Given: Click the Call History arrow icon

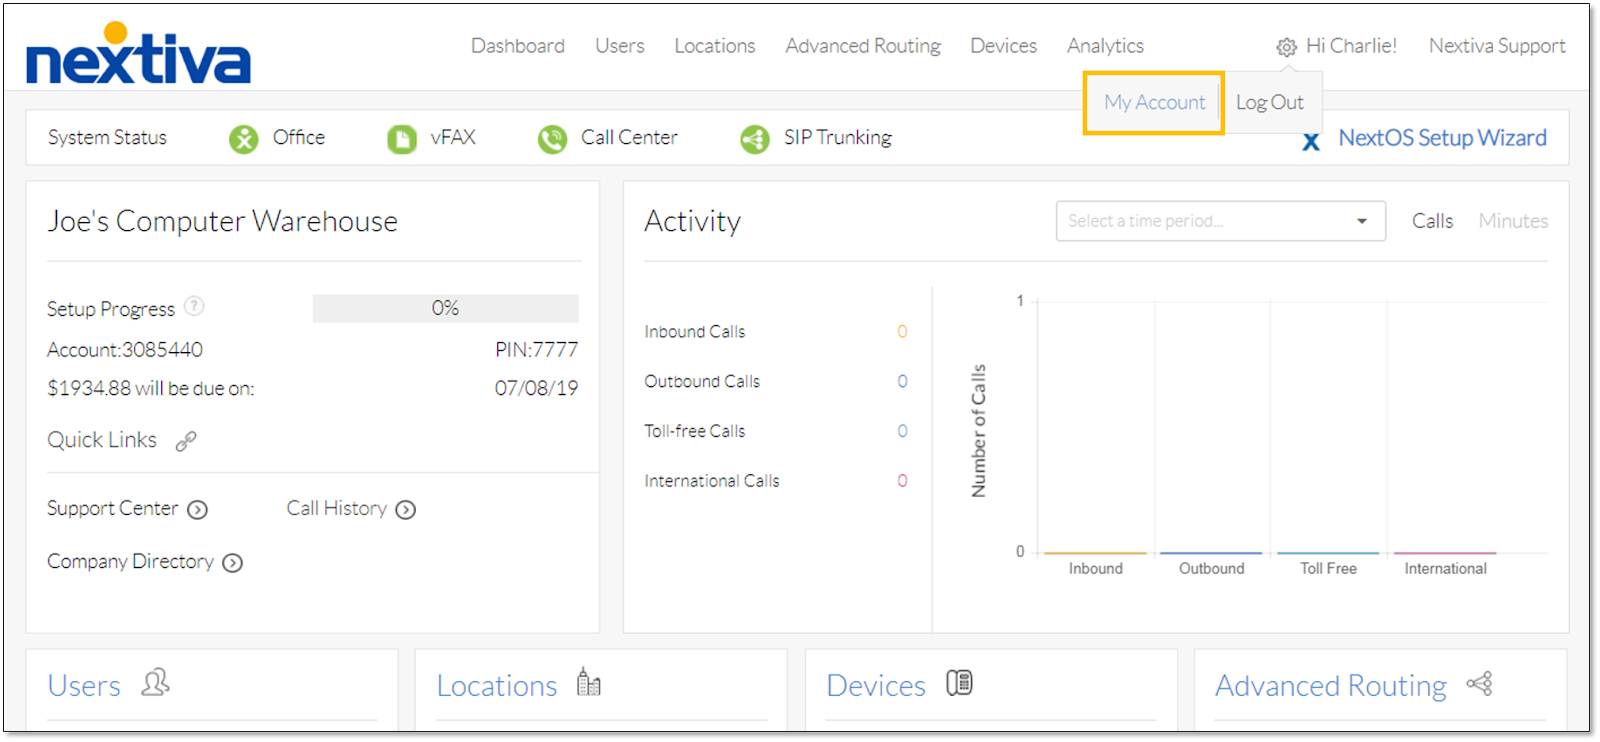Looking at the screenshot, I should tap(405, 510).
